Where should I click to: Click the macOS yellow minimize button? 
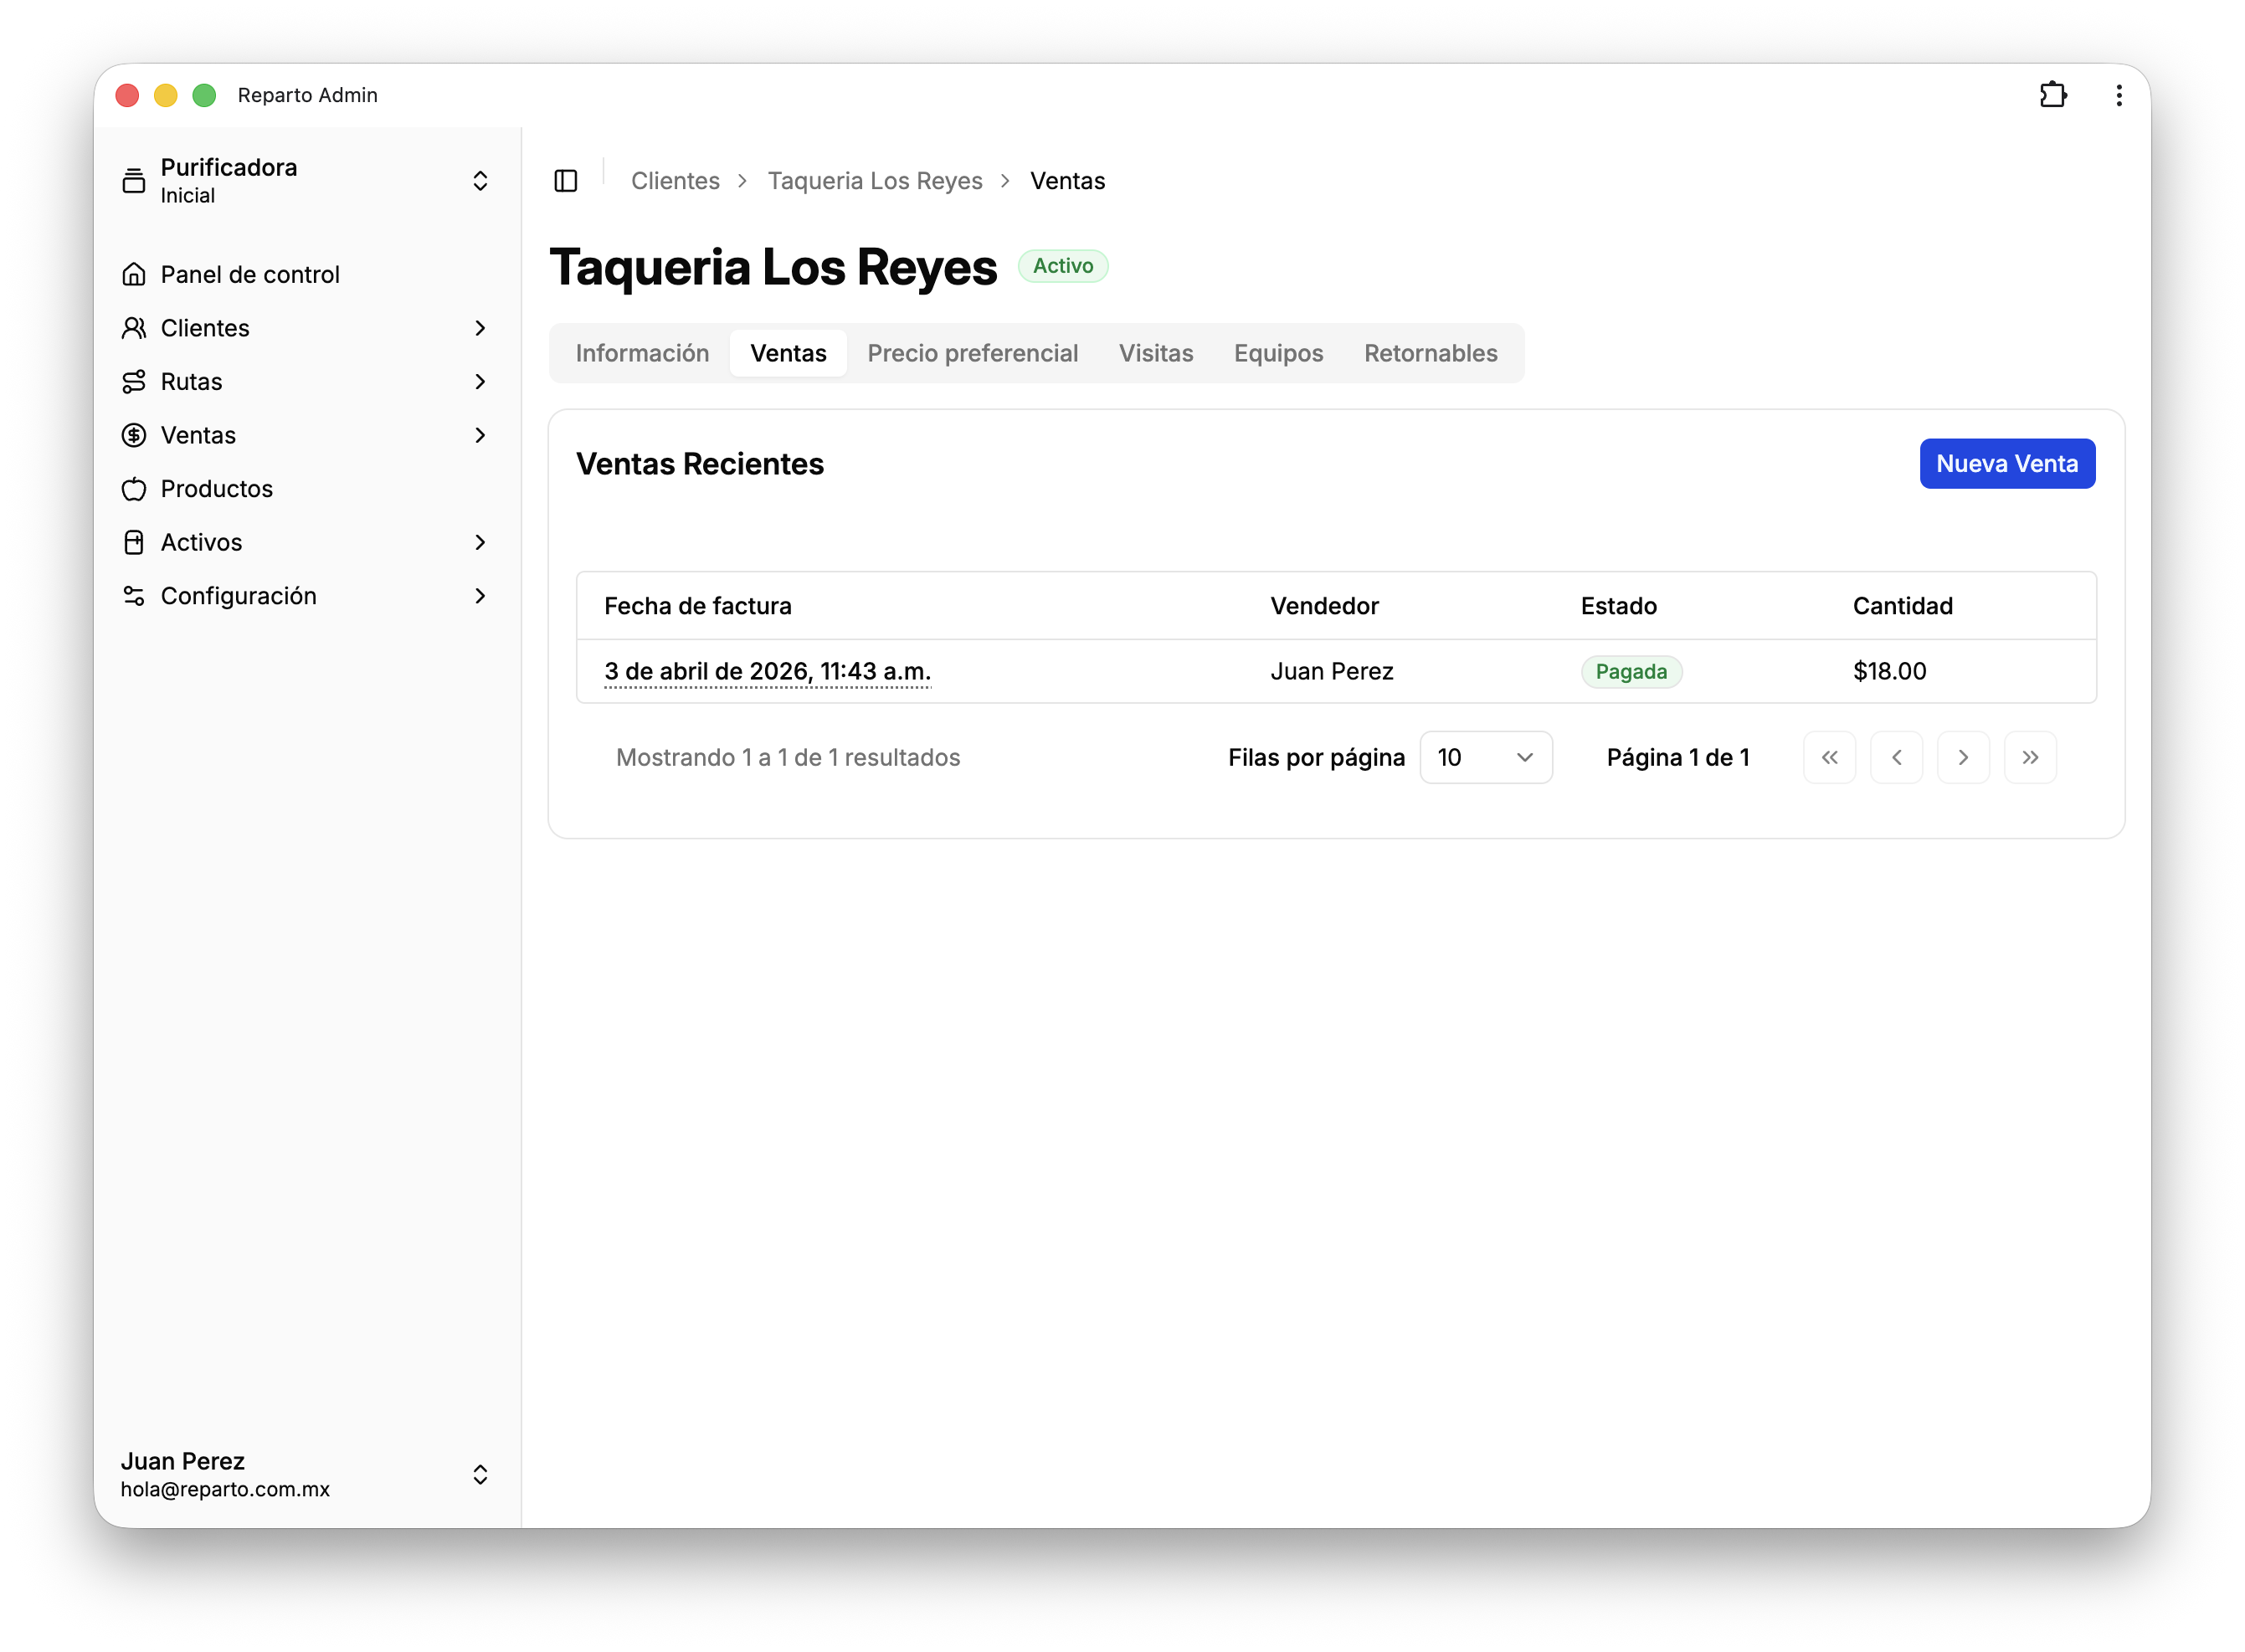tap(165, 95)
